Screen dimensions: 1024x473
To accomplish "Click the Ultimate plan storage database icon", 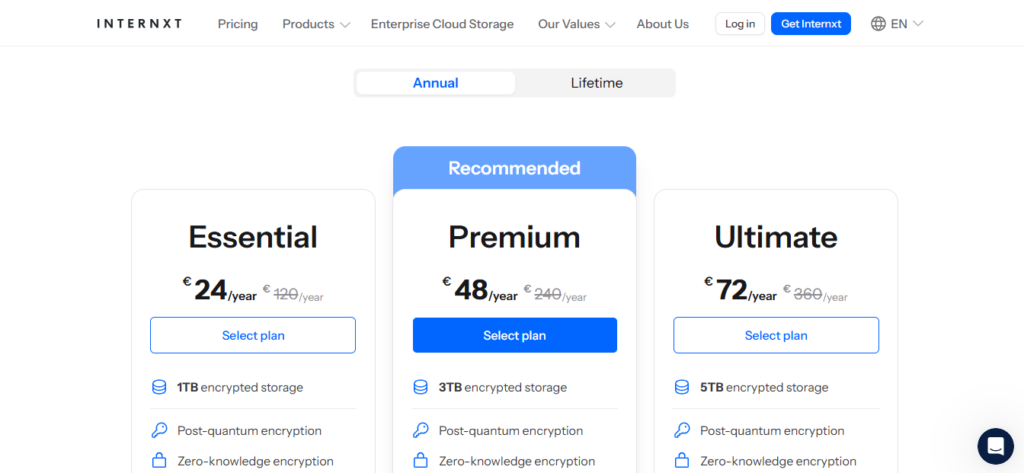I will click(x=682, y=387).
